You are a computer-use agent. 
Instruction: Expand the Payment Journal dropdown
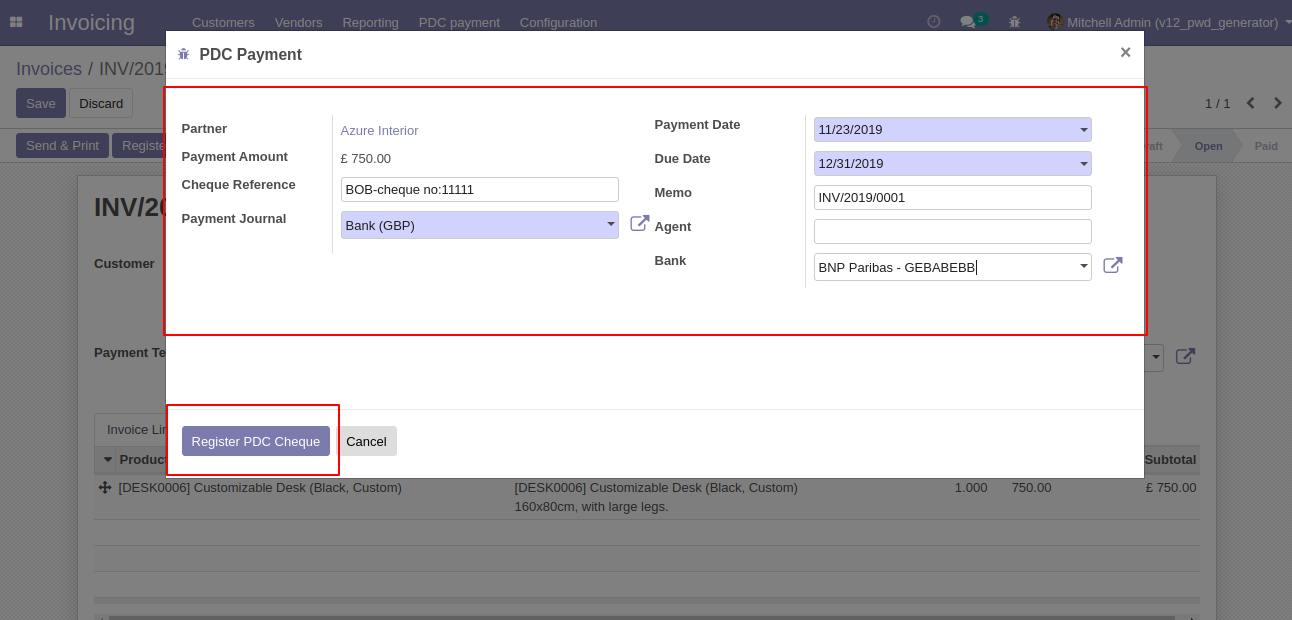[x=610, y=225]
